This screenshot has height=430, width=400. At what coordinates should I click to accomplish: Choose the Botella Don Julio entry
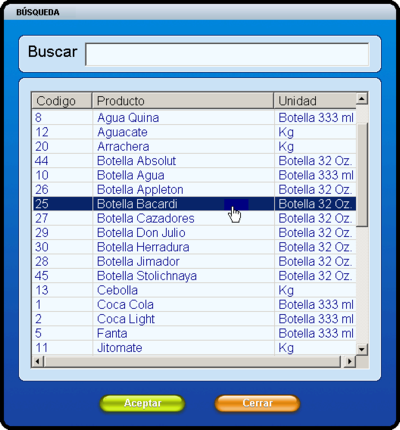194,233
